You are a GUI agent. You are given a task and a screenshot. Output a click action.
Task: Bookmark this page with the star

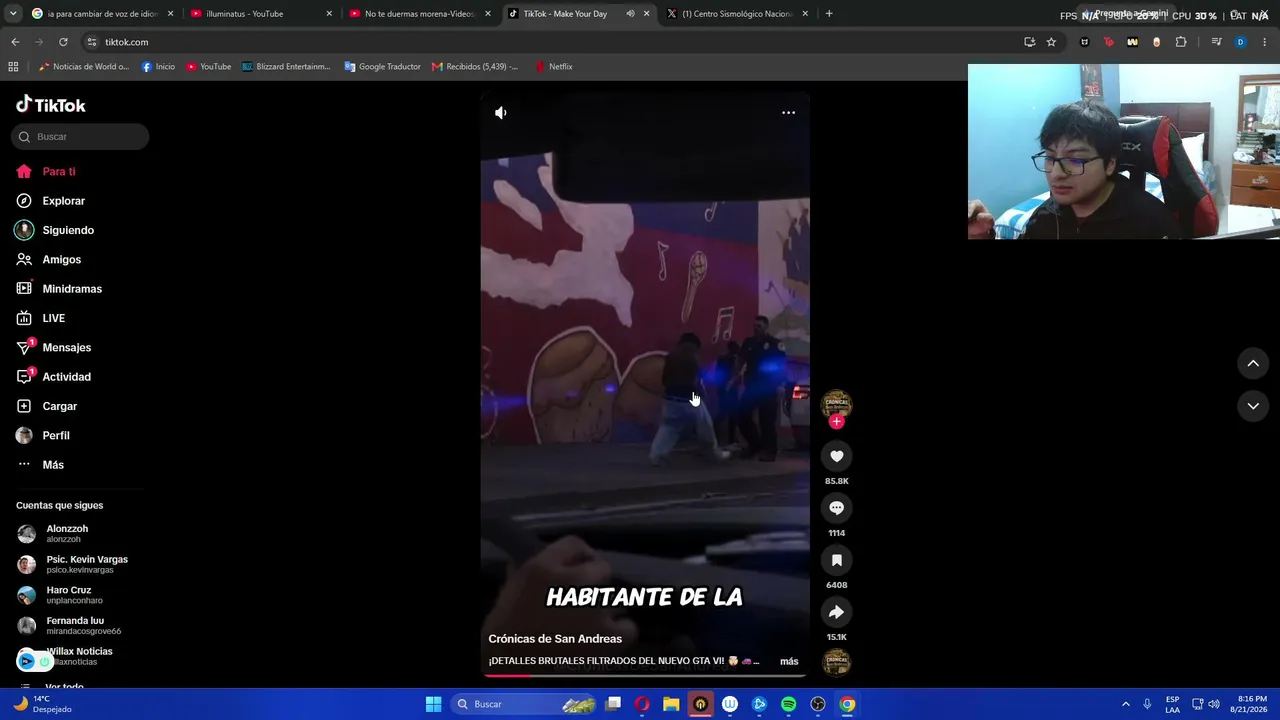click(x=1051, y=42)
